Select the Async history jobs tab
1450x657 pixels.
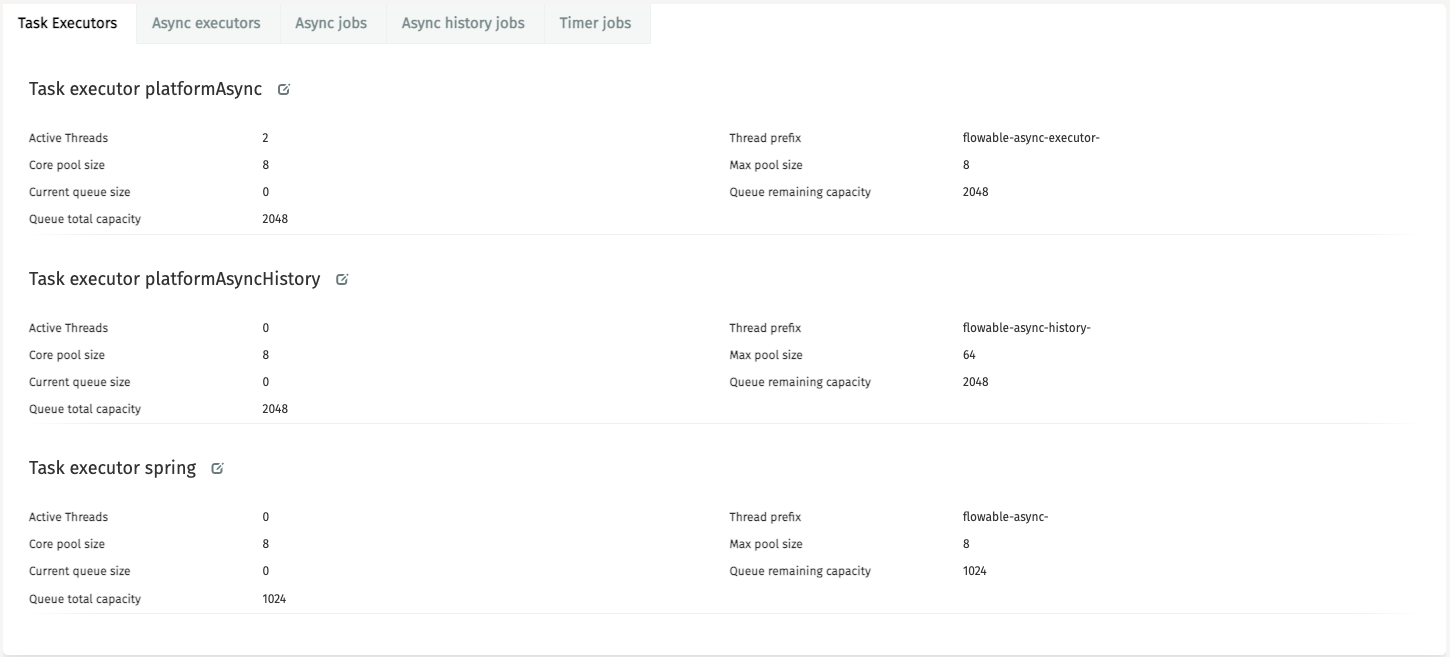point(463,22)
